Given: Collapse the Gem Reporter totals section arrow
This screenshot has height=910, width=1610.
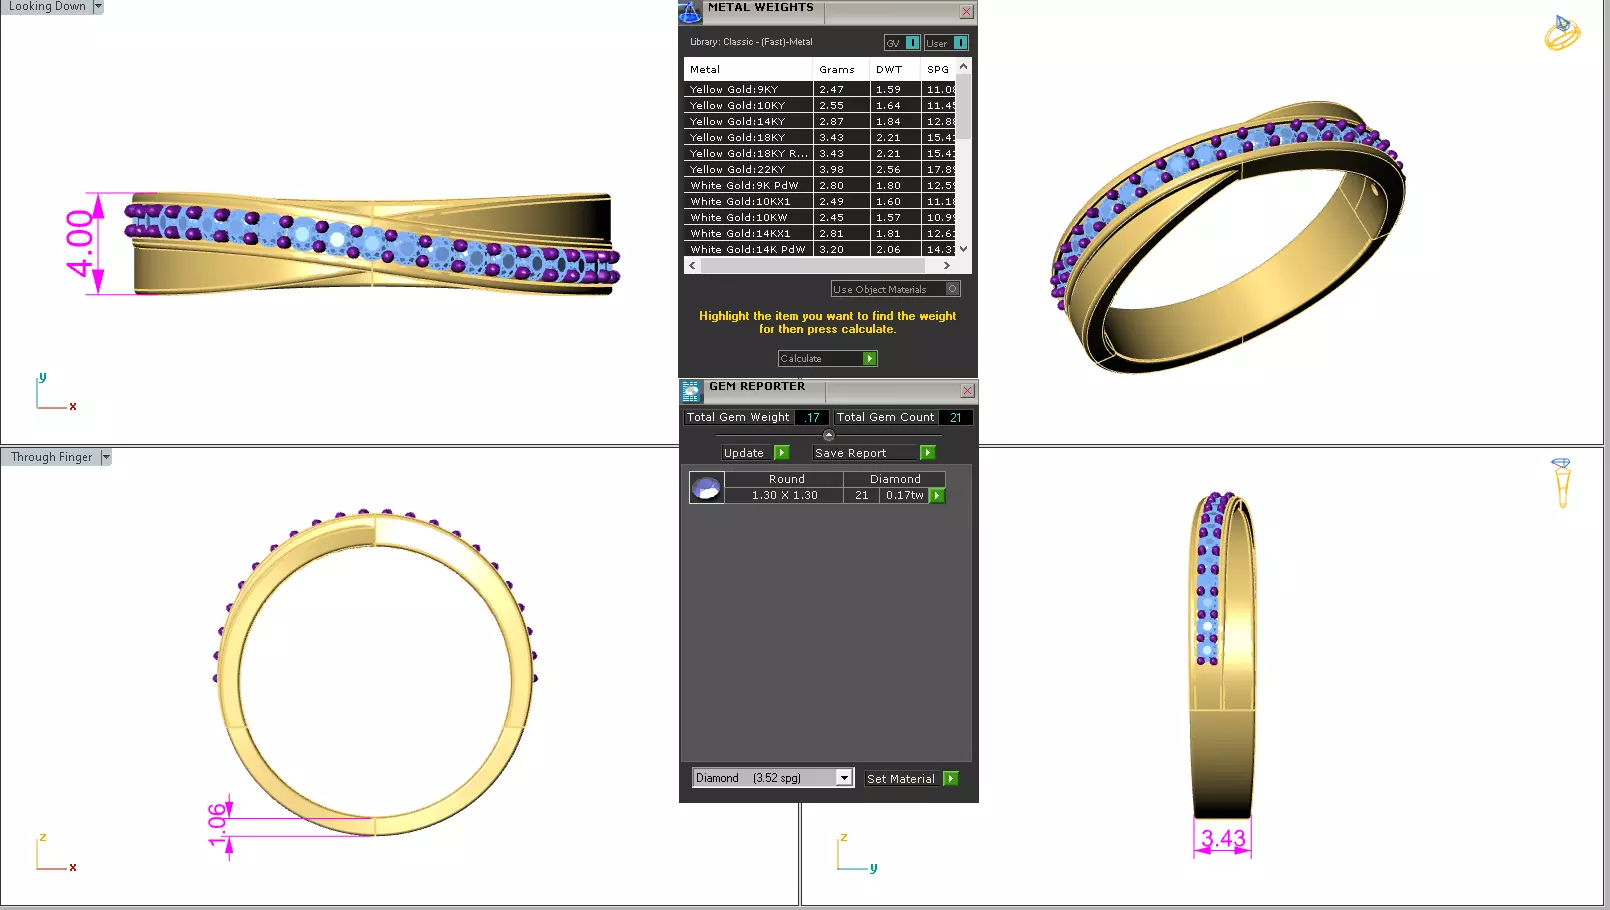Looking at the screenshot, I should pos(828,435).
